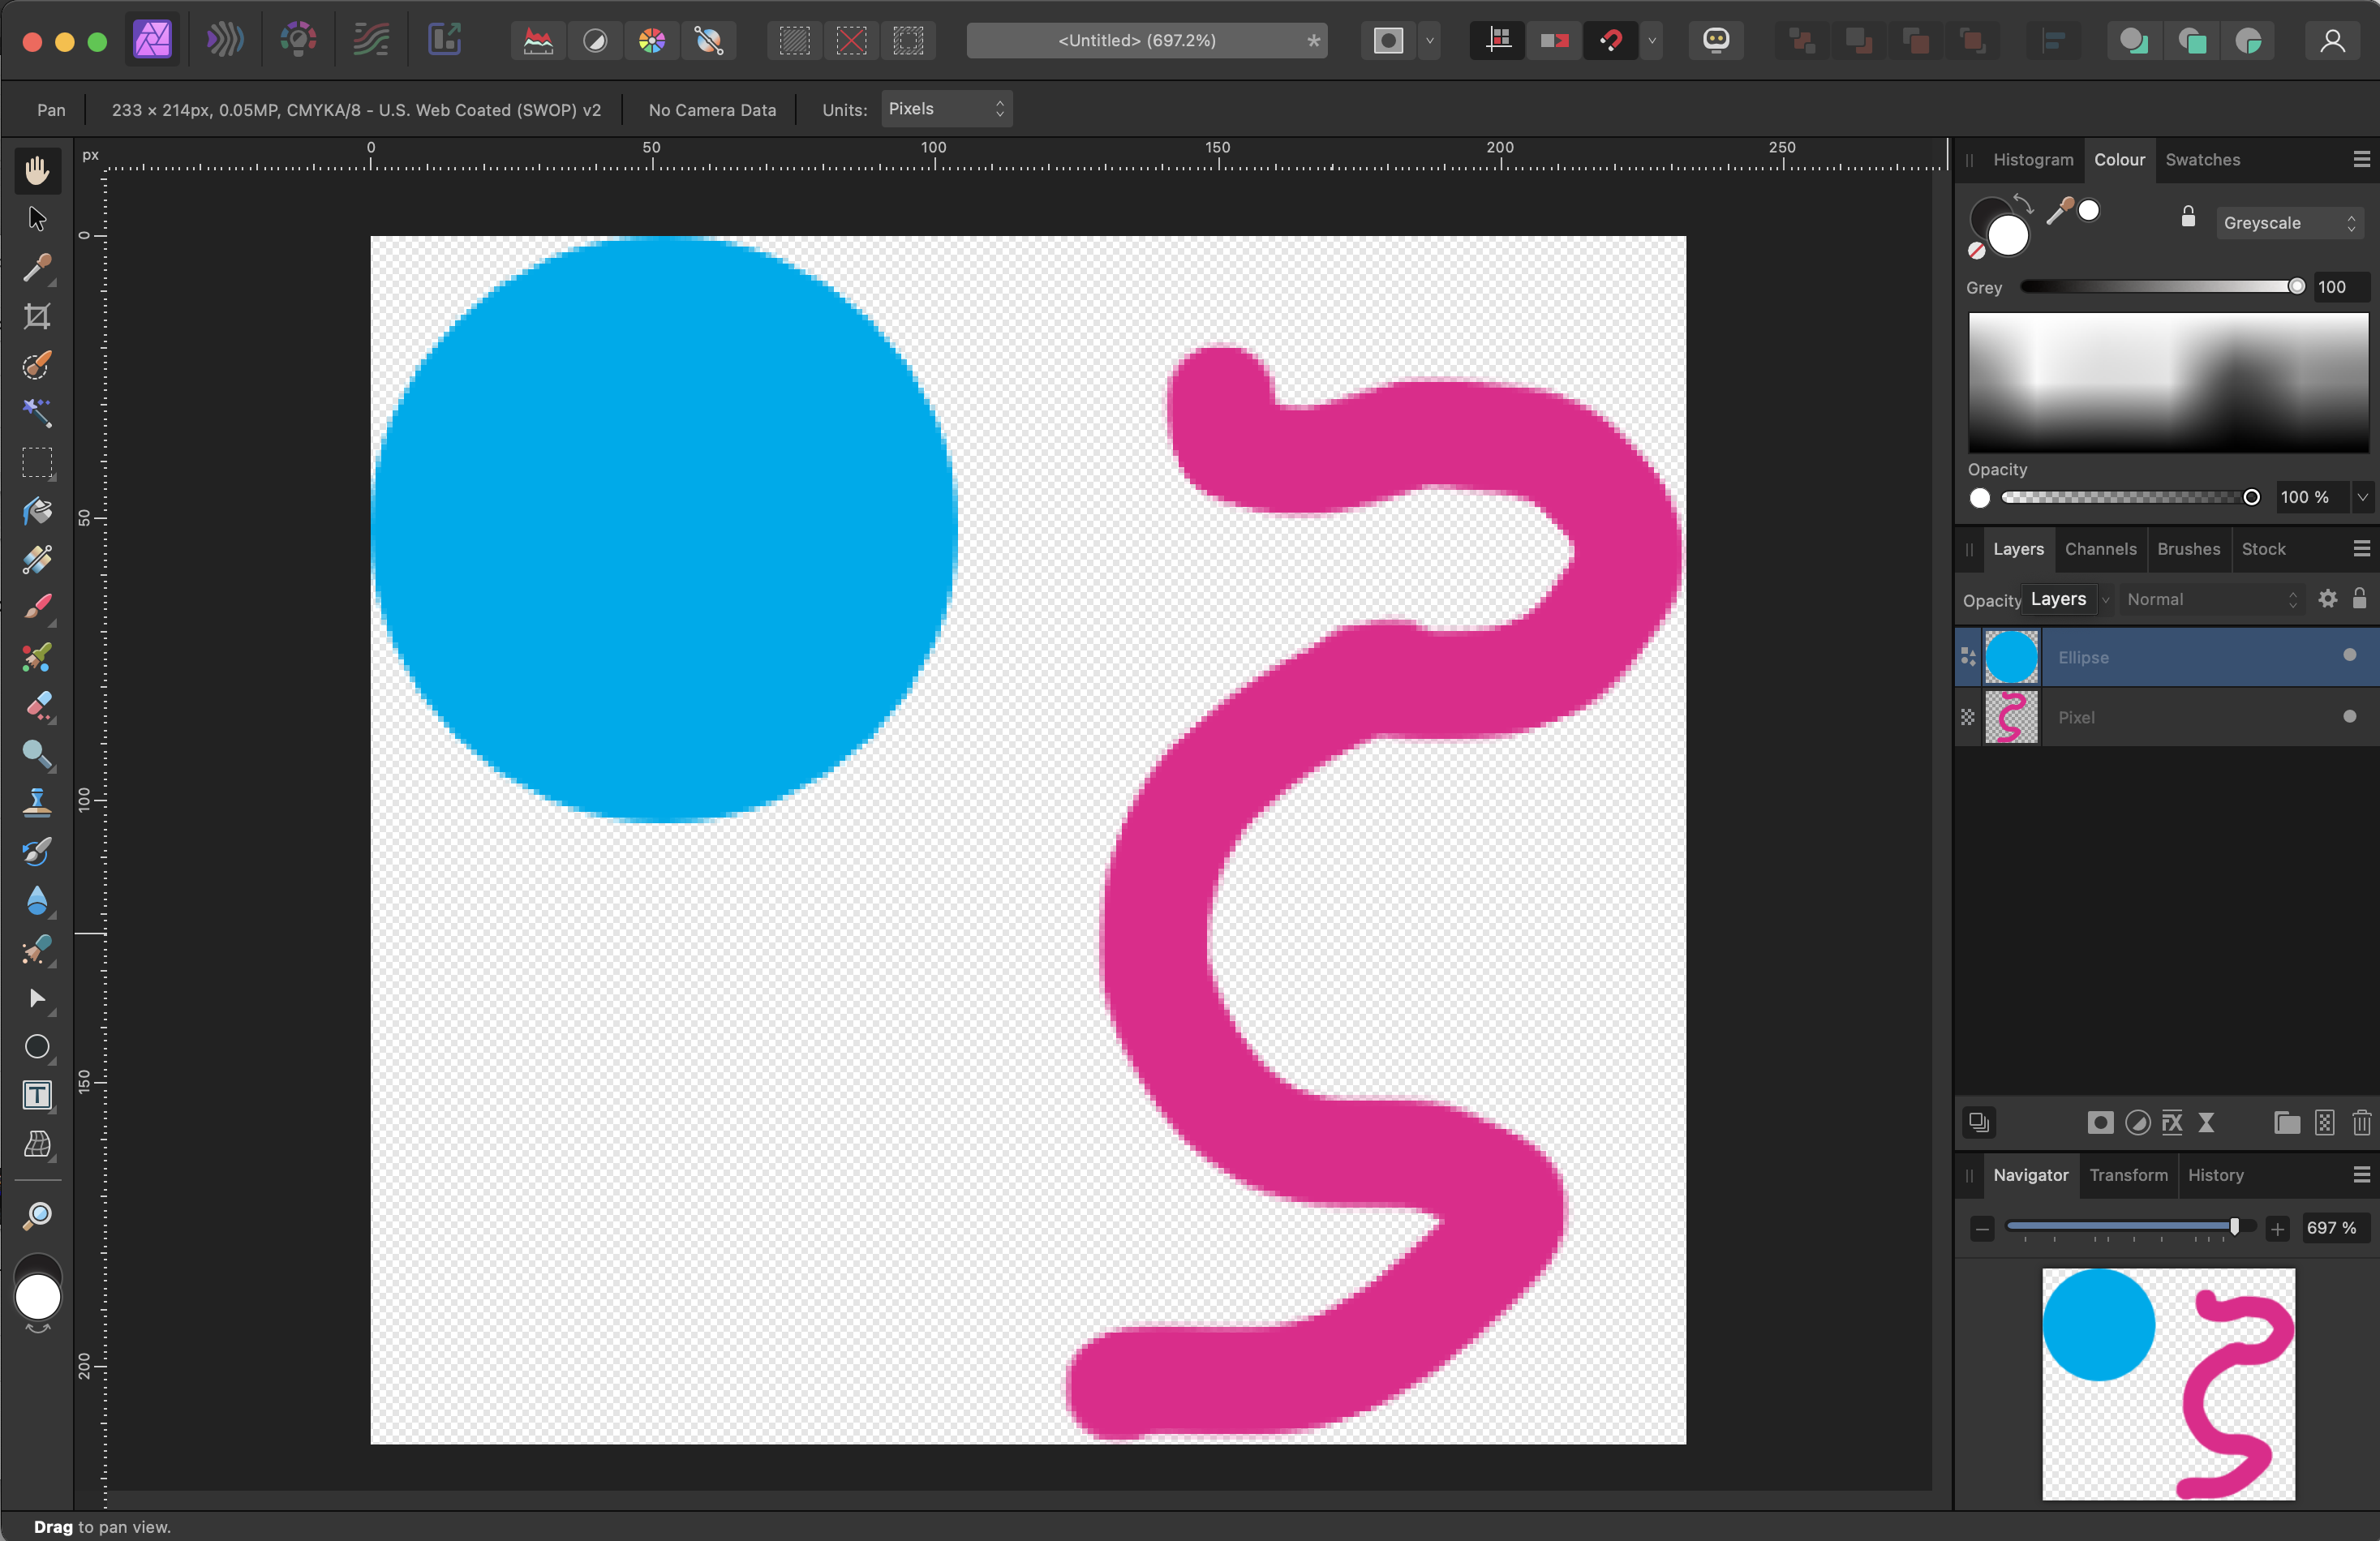Toggle visibility of the Pixel layer
Image resolution: width=2380 pixels, height=1541 pixels.
(2349, 716)
